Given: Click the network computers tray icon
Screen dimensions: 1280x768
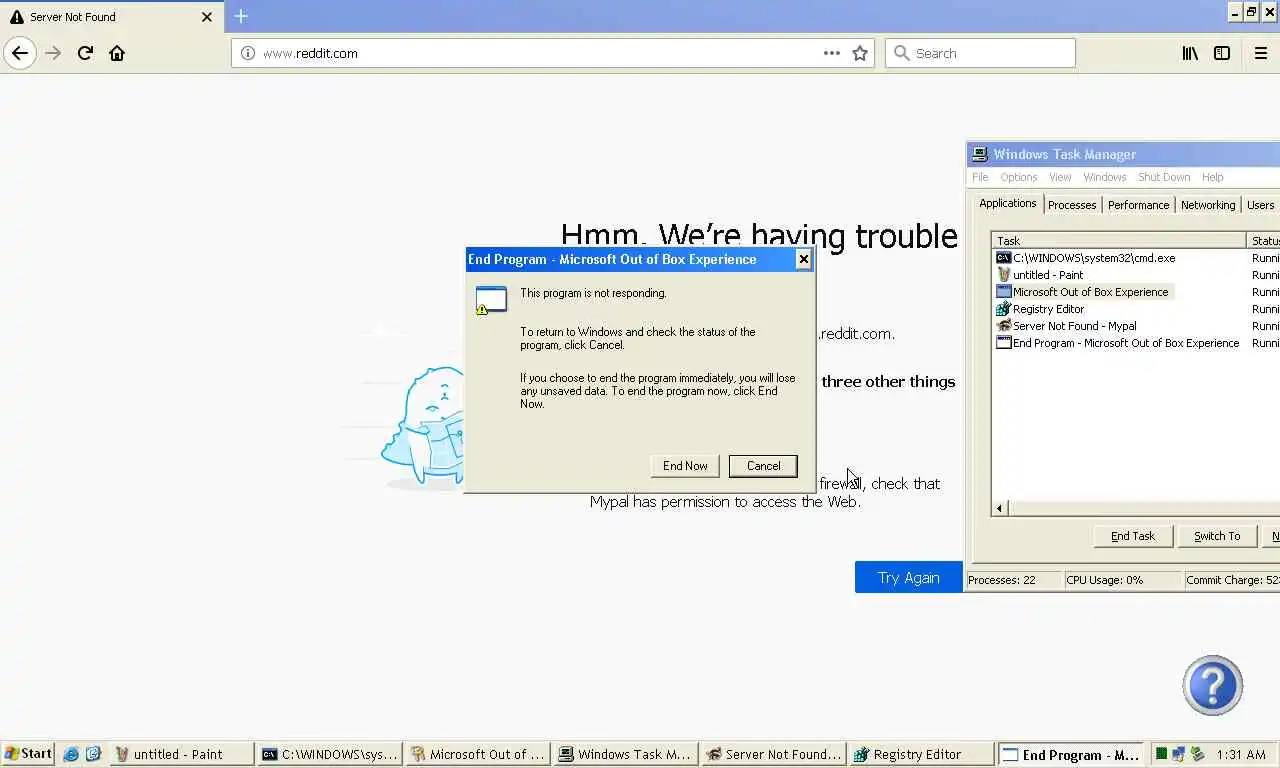Looking at the screenshot, I should [x=1179, y=754].
